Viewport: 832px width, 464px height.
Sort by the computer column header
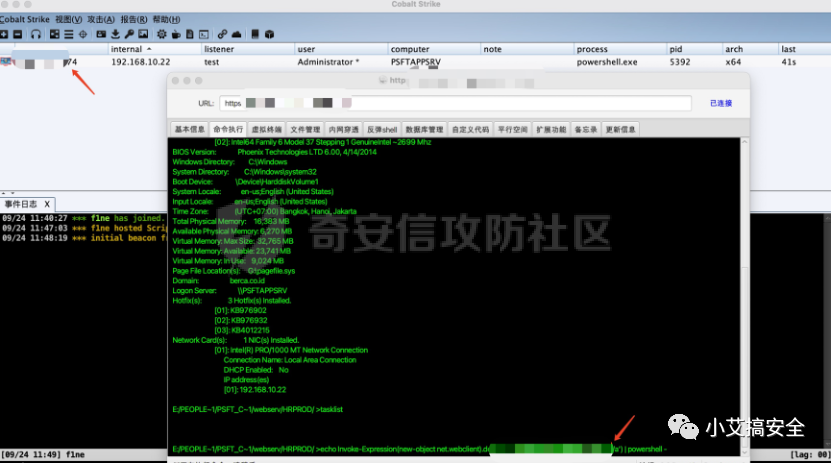tap(435, 49)
